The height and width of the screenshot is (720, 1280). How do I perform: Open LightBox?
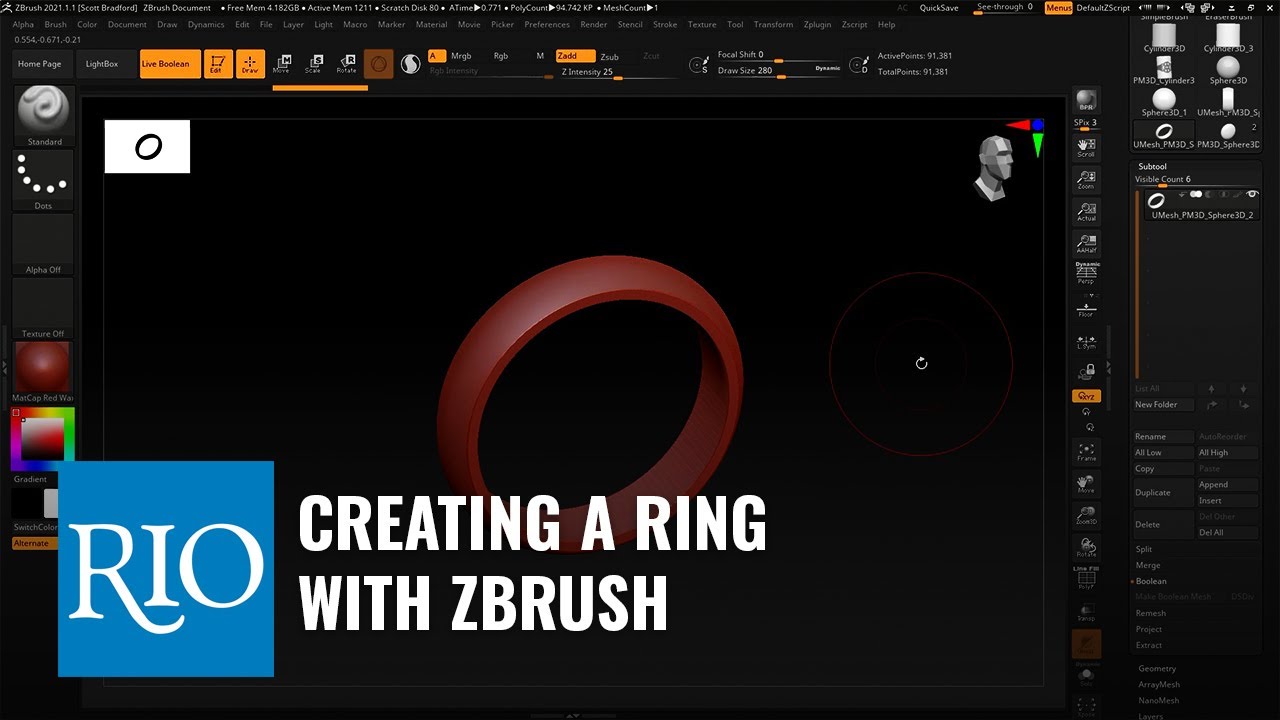tap(102, 64)
